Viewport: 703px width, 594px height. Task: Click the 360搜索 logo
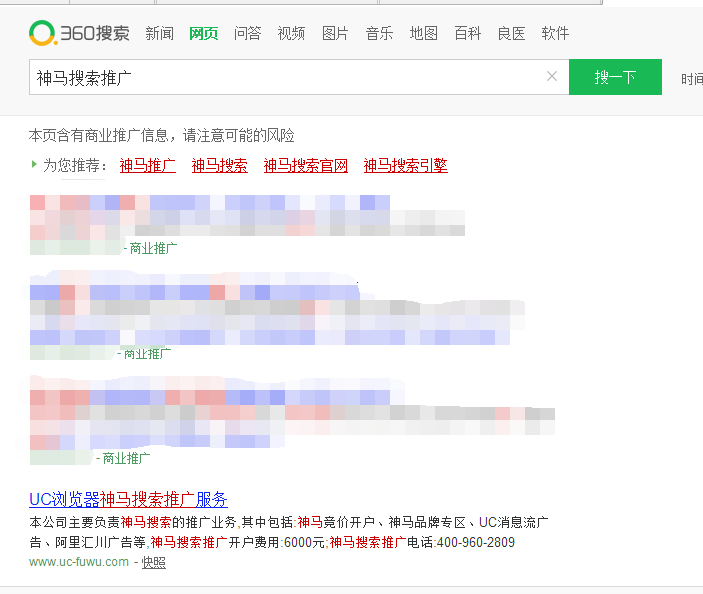[79, 33]
